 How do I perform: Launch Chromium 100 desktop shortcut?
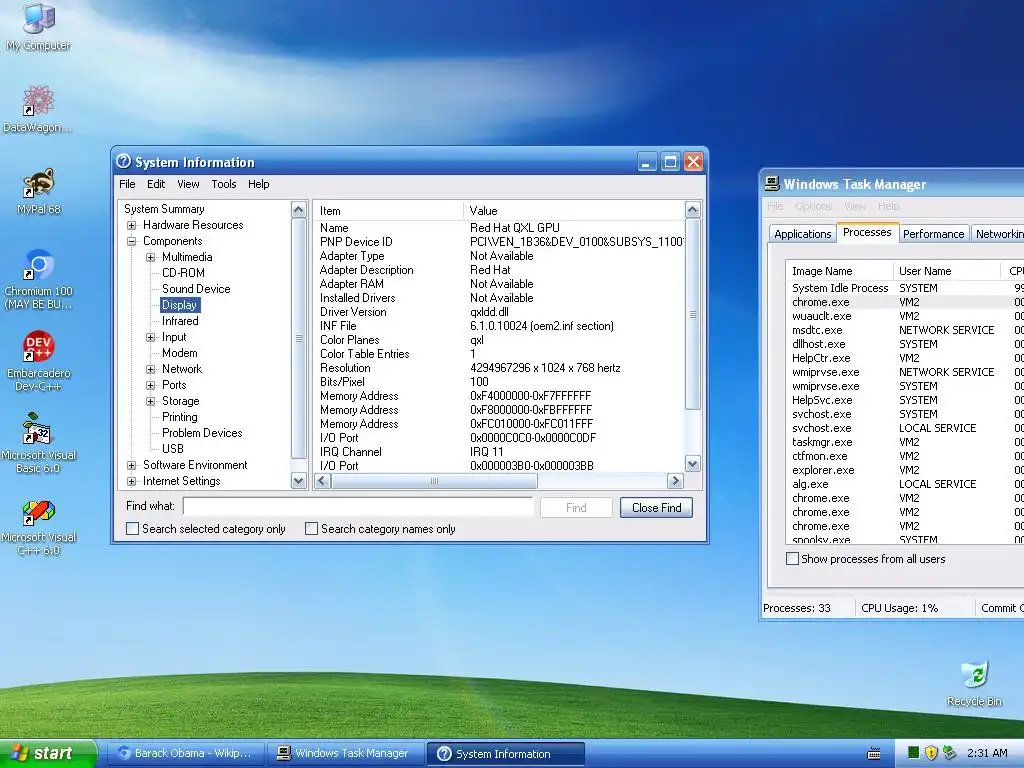click(x=39, y=279)
